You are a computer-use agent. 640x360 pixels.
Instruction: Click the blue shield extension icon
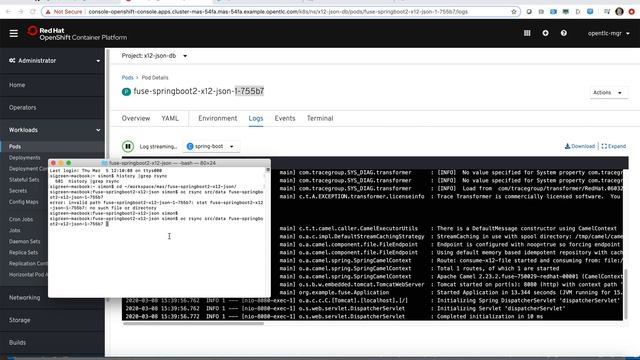click(x=590, y=12)
